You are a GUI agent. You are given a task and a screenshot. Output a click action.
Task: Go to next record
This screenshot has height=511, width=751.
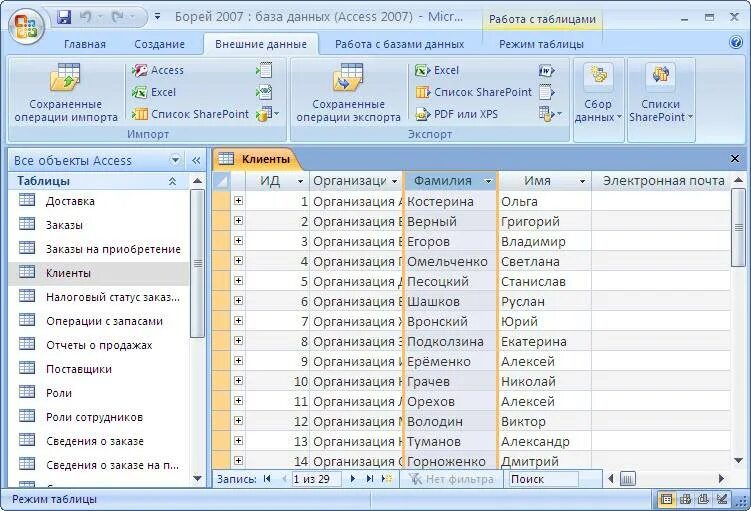(x=353, y=478)
